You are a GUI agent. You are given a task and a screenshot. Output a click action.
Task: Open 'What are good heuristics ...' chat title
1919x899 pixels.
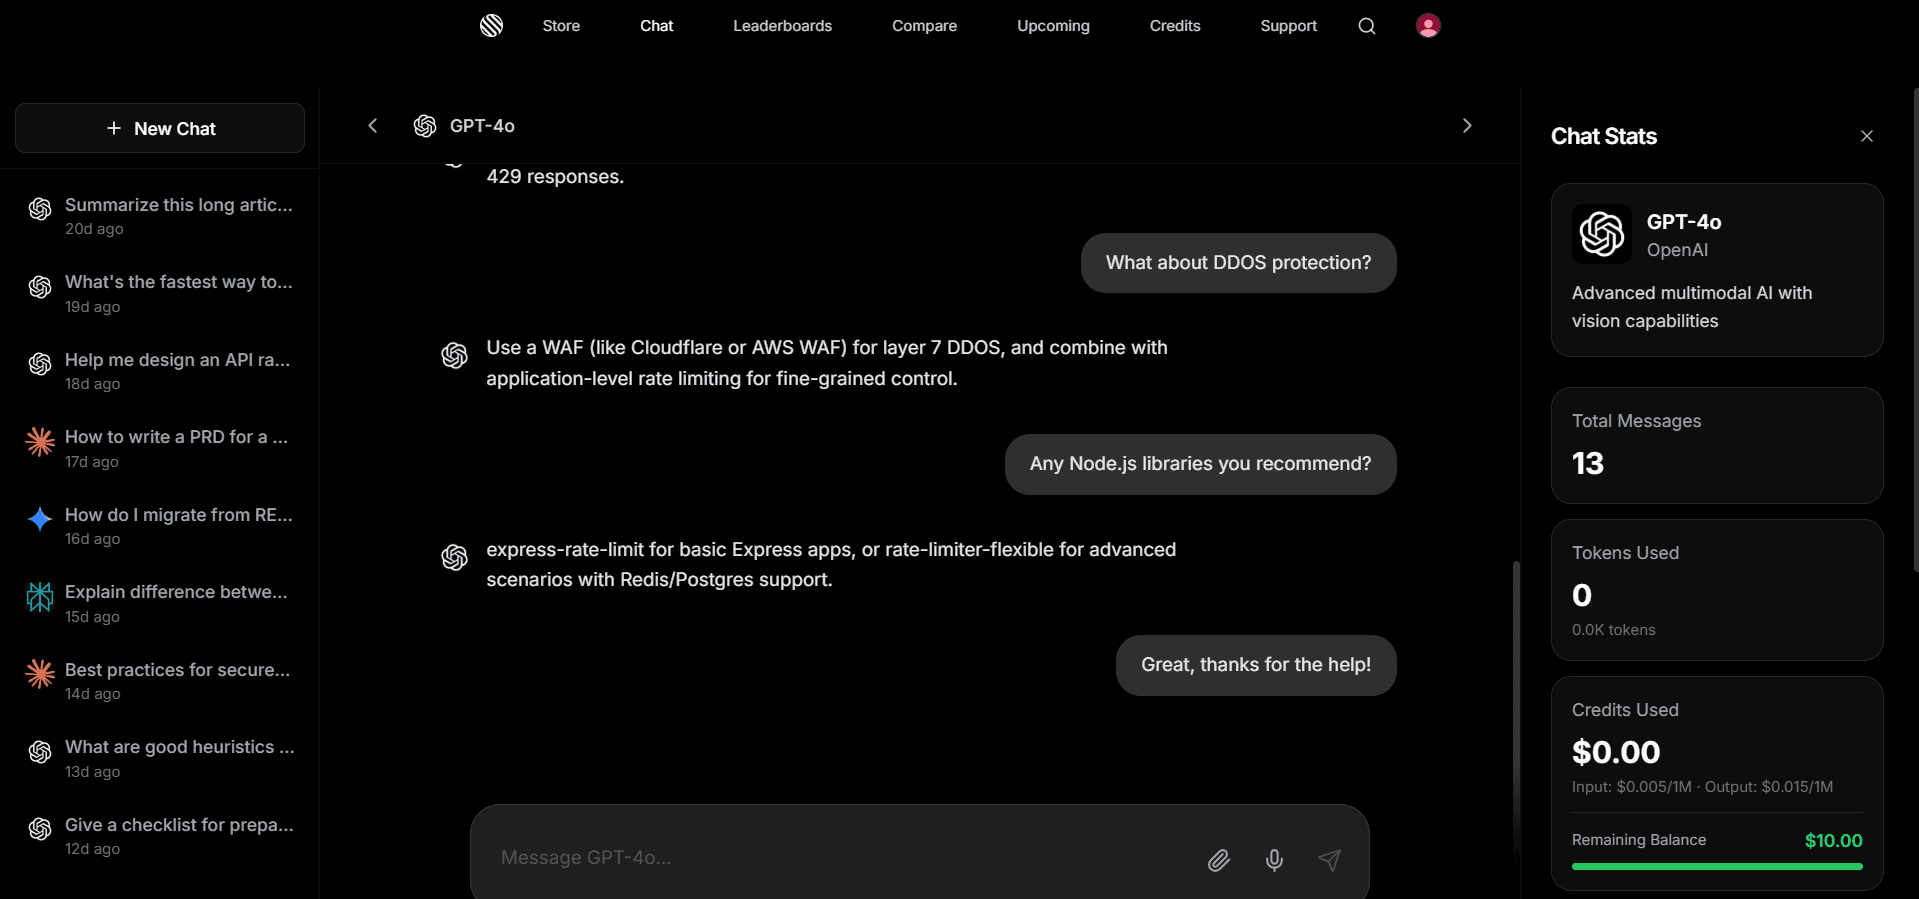tap(180, 747)
